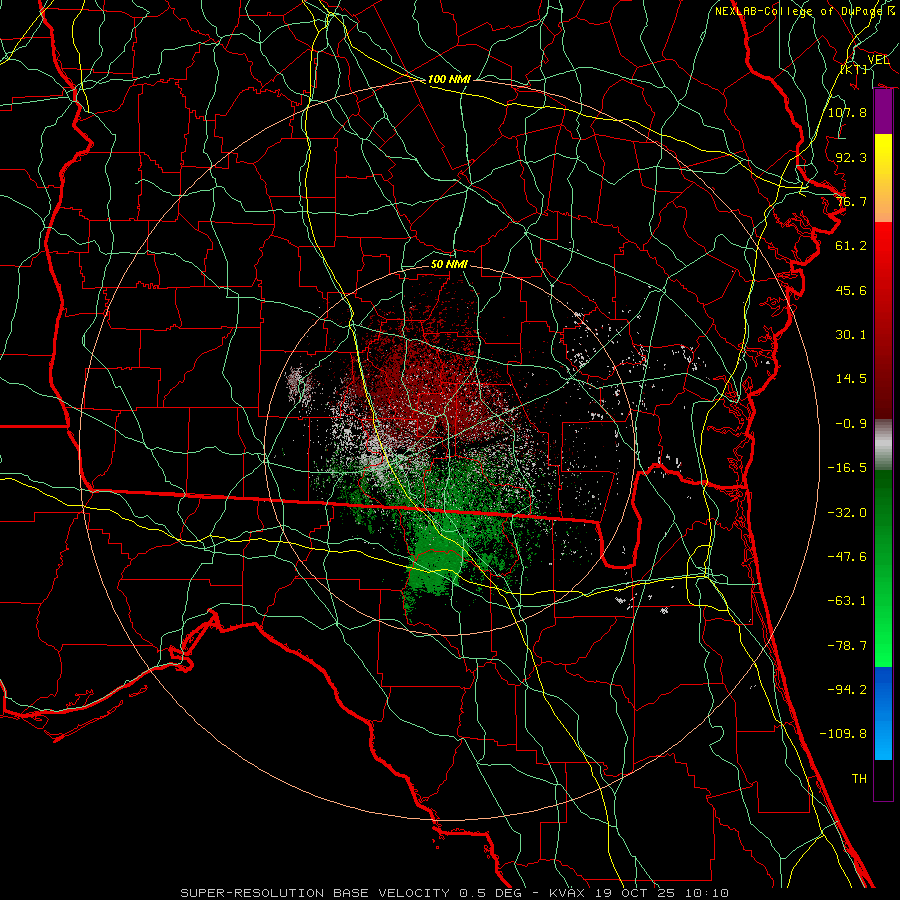This screenshot has width=900, height=900.
Task: Click the 30.1 legend value
Action: (851, 335)
